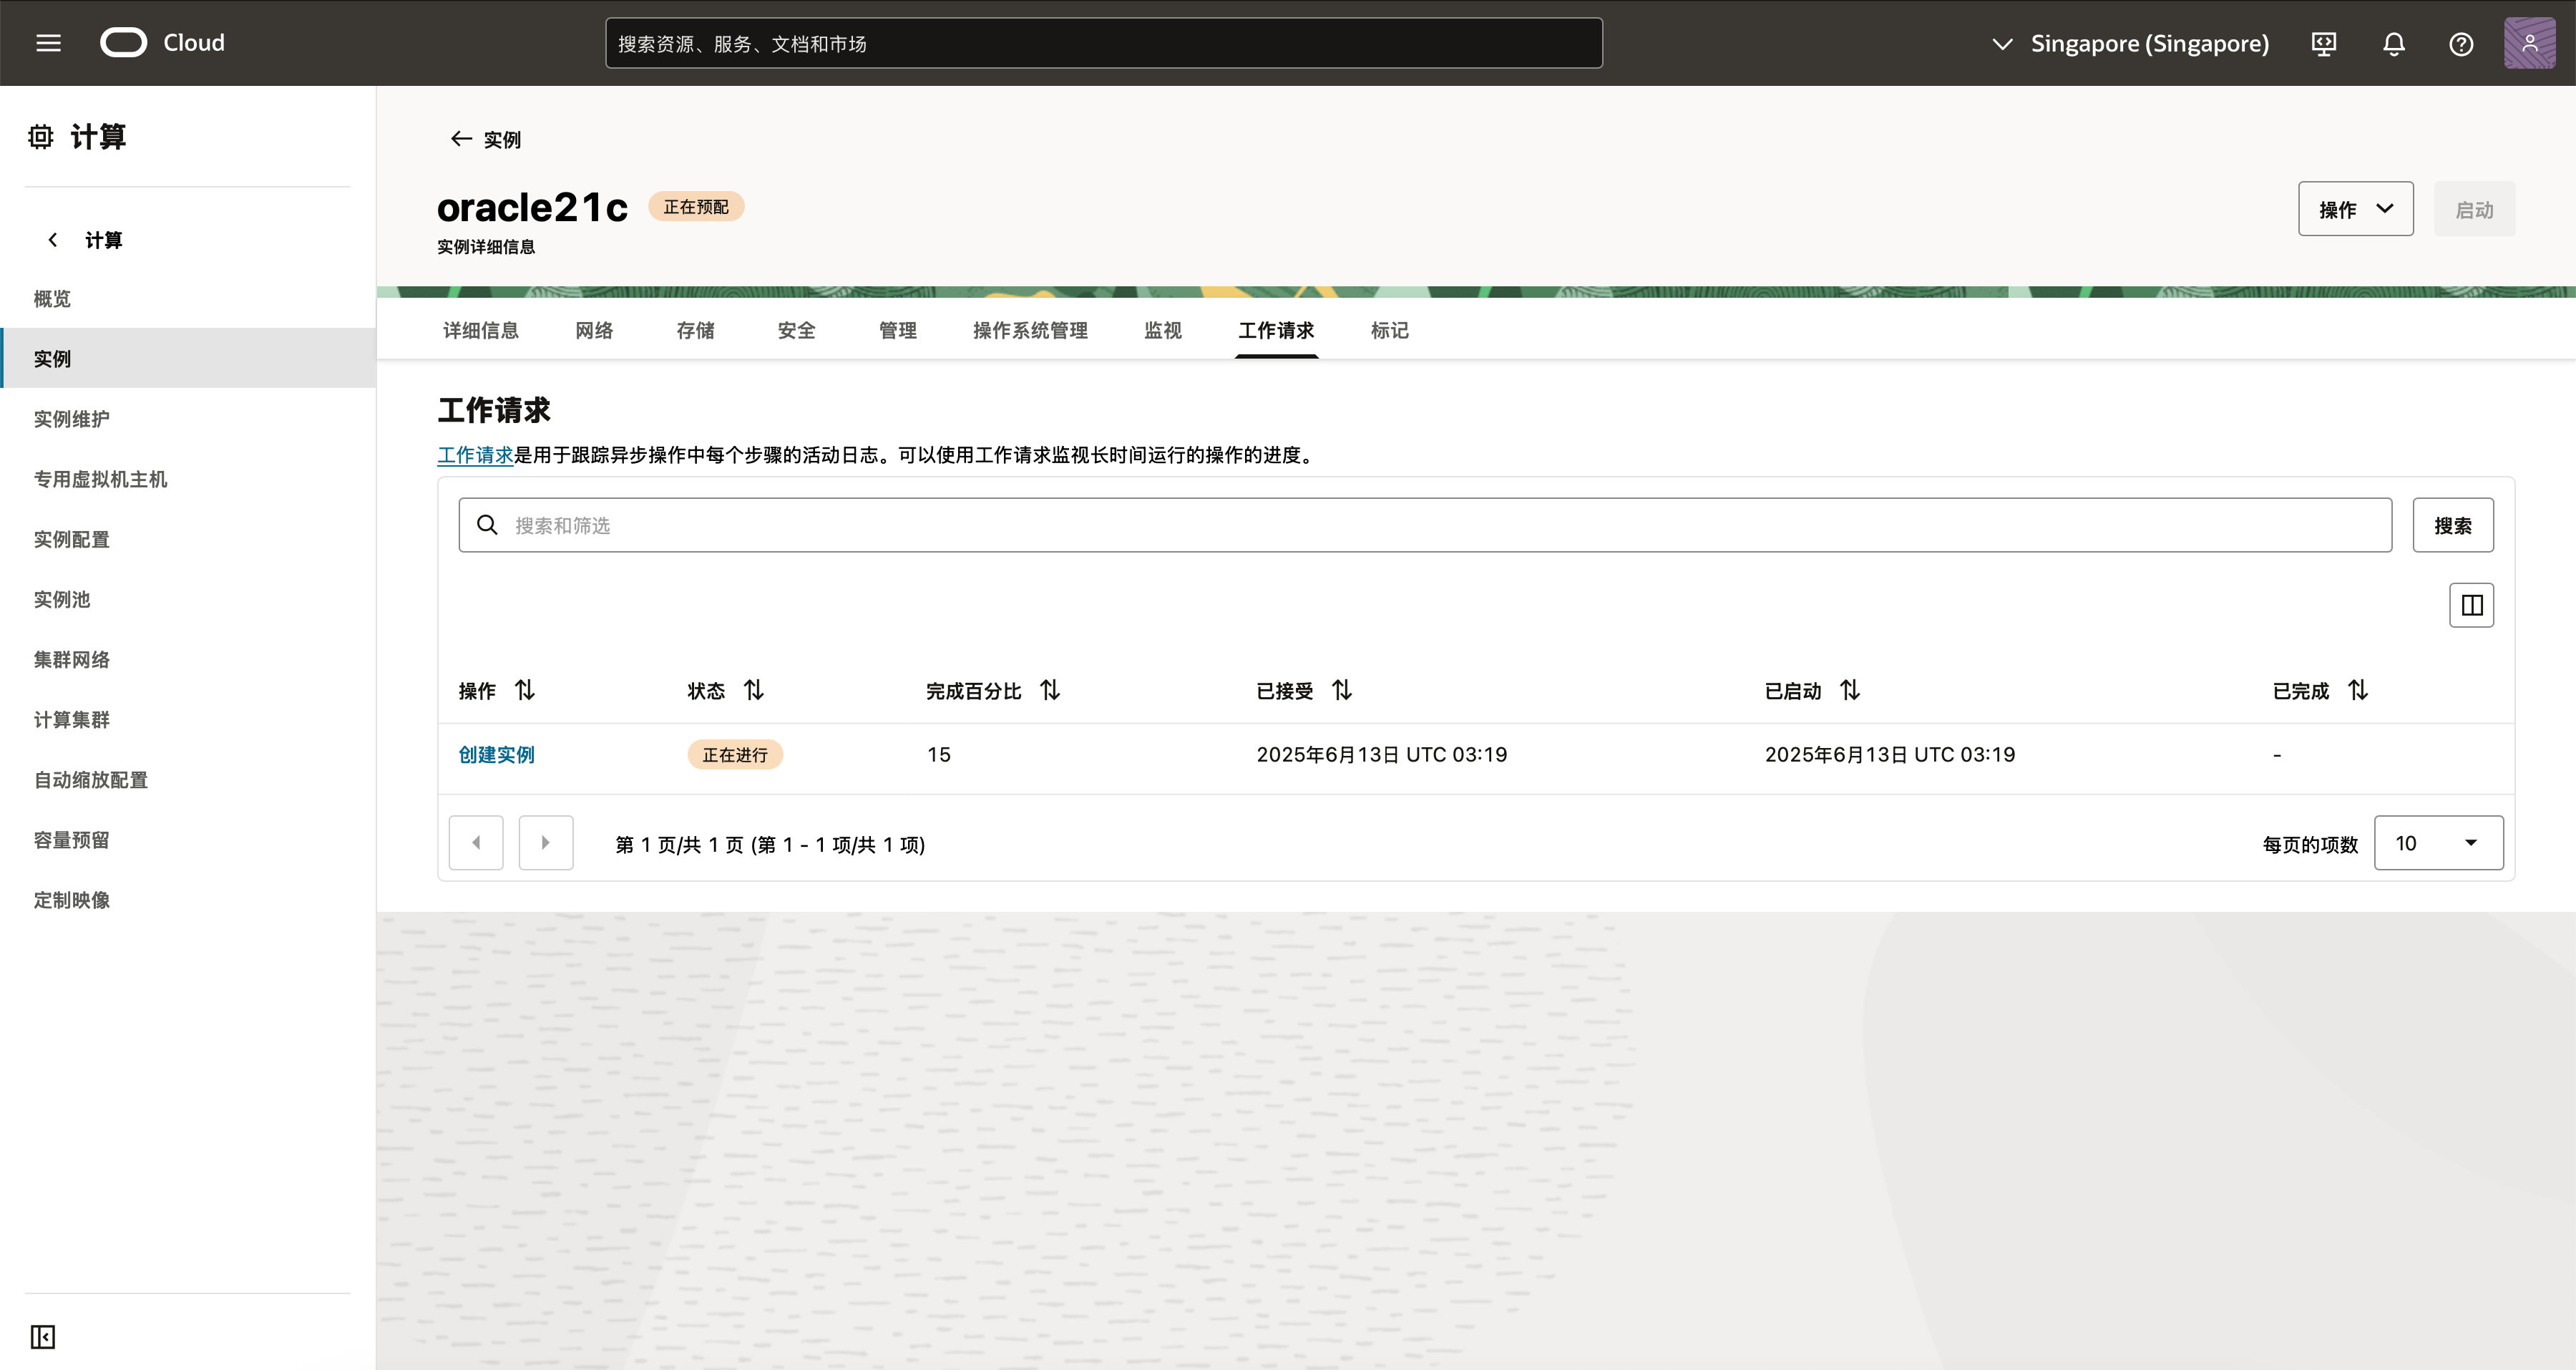Viewport: 2576px width, 1370px height.
Task: Sort by the 已接受 column arrows
Action: click(x=1342, y=690)
